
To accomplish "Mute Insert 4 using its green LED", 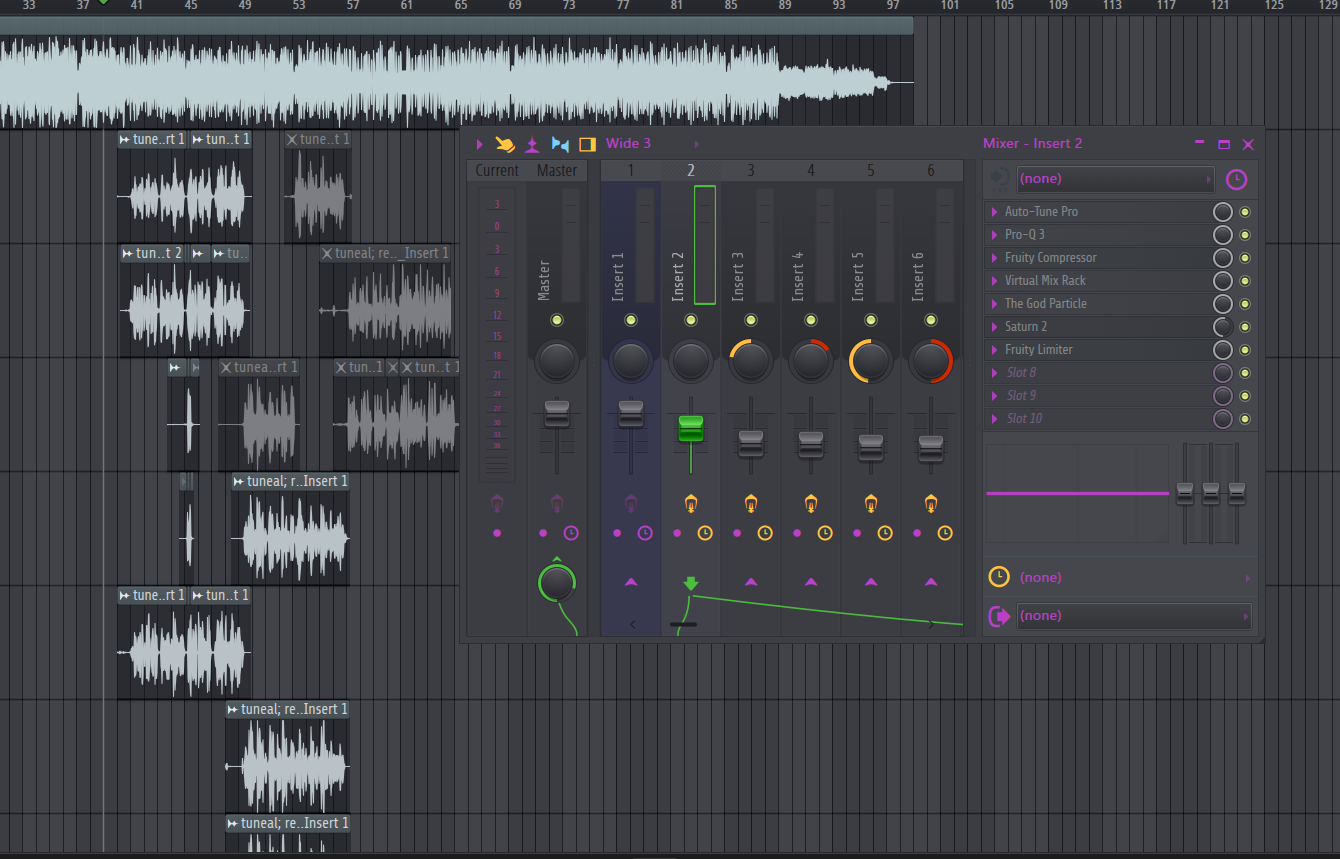I will [811, 320].
